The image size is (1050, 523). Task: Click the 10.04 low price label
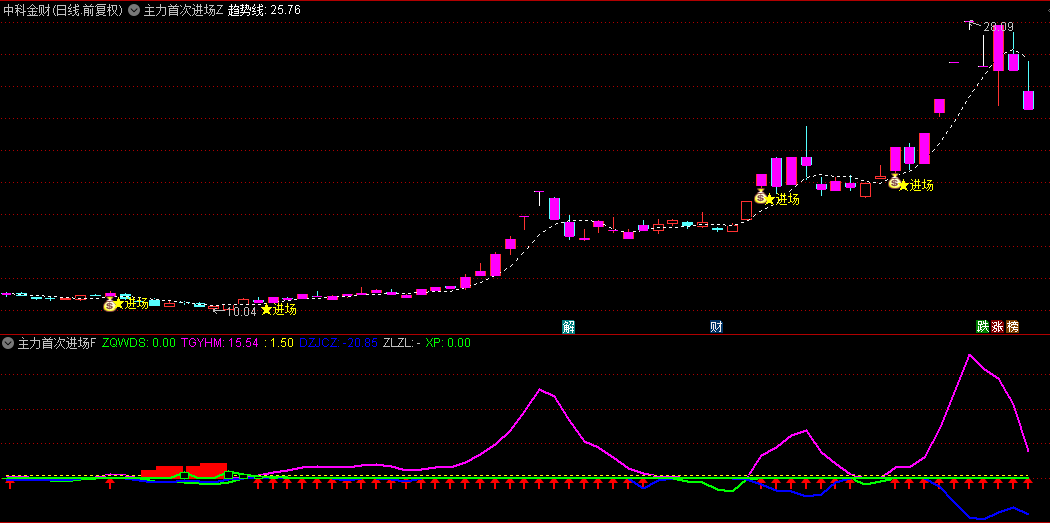coord(241,312)
